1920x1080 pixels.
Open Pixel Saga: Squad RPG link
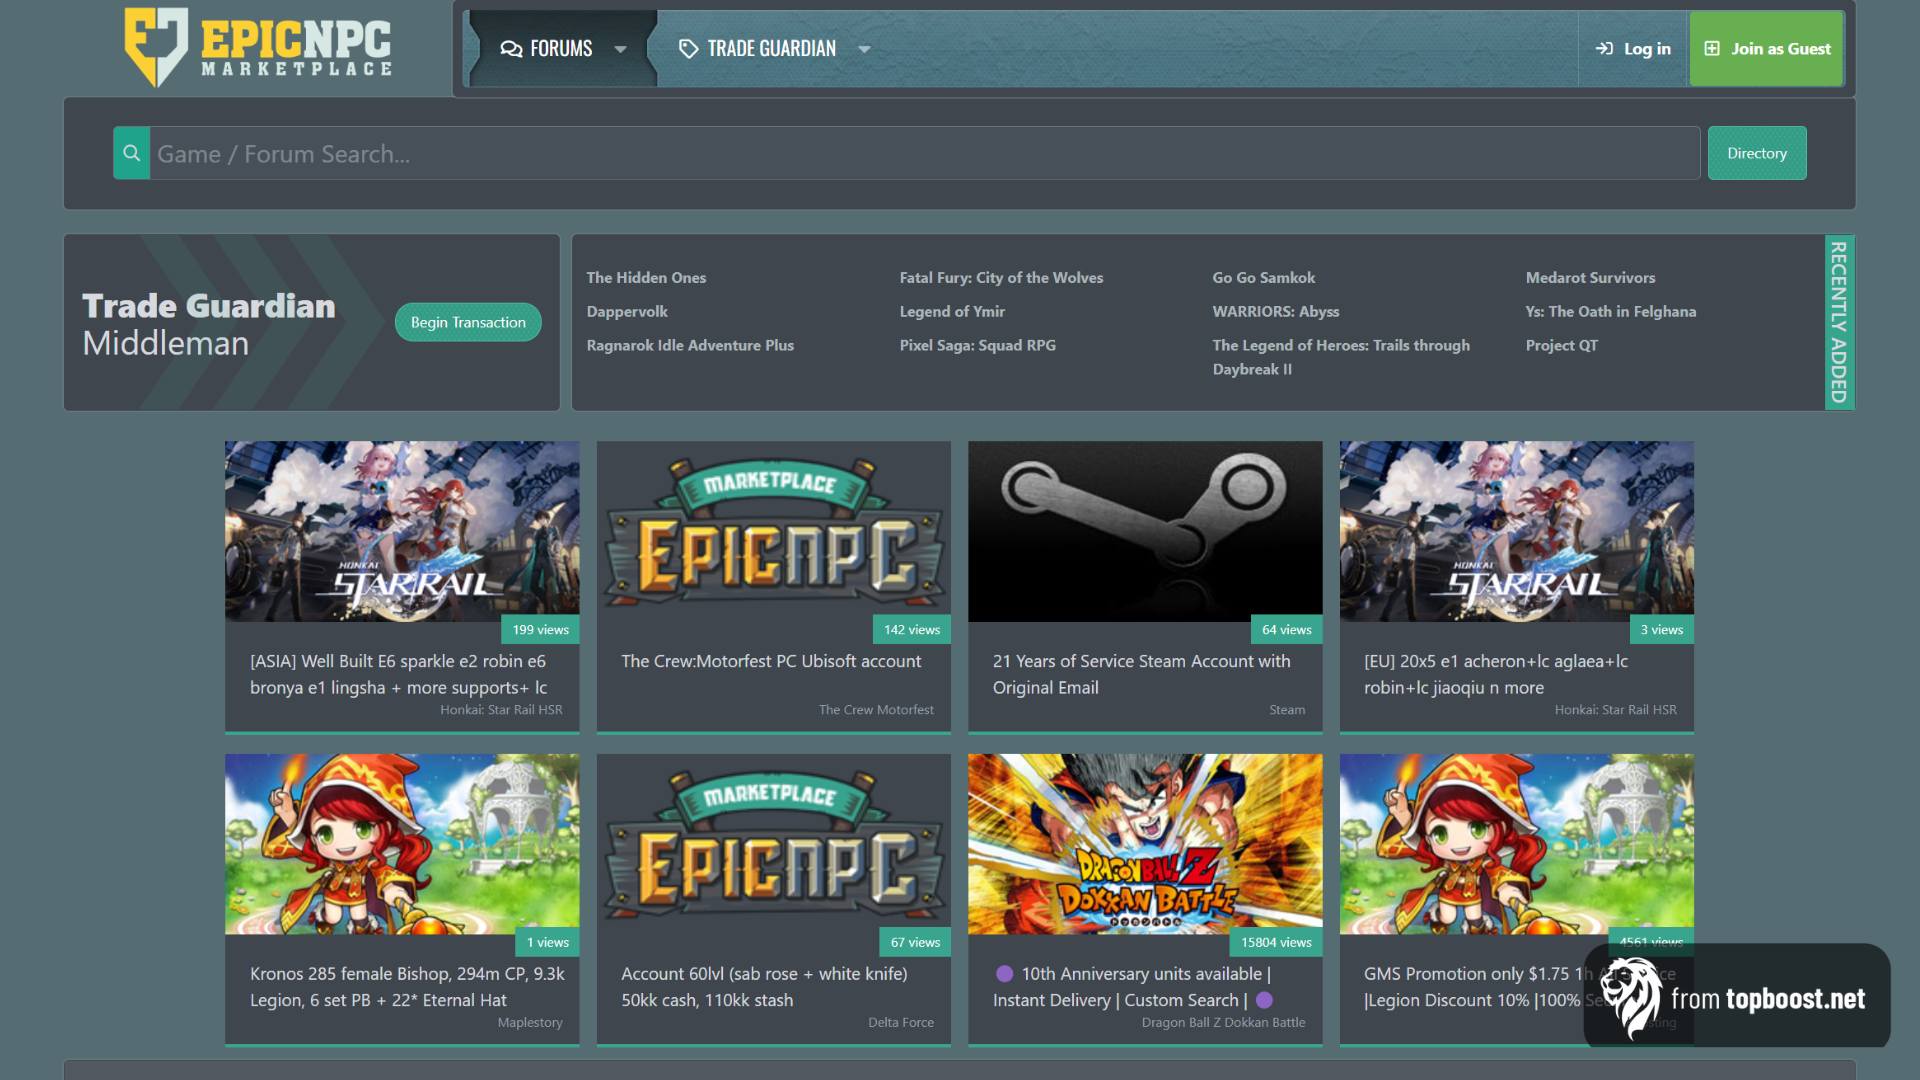click(977, 345)
